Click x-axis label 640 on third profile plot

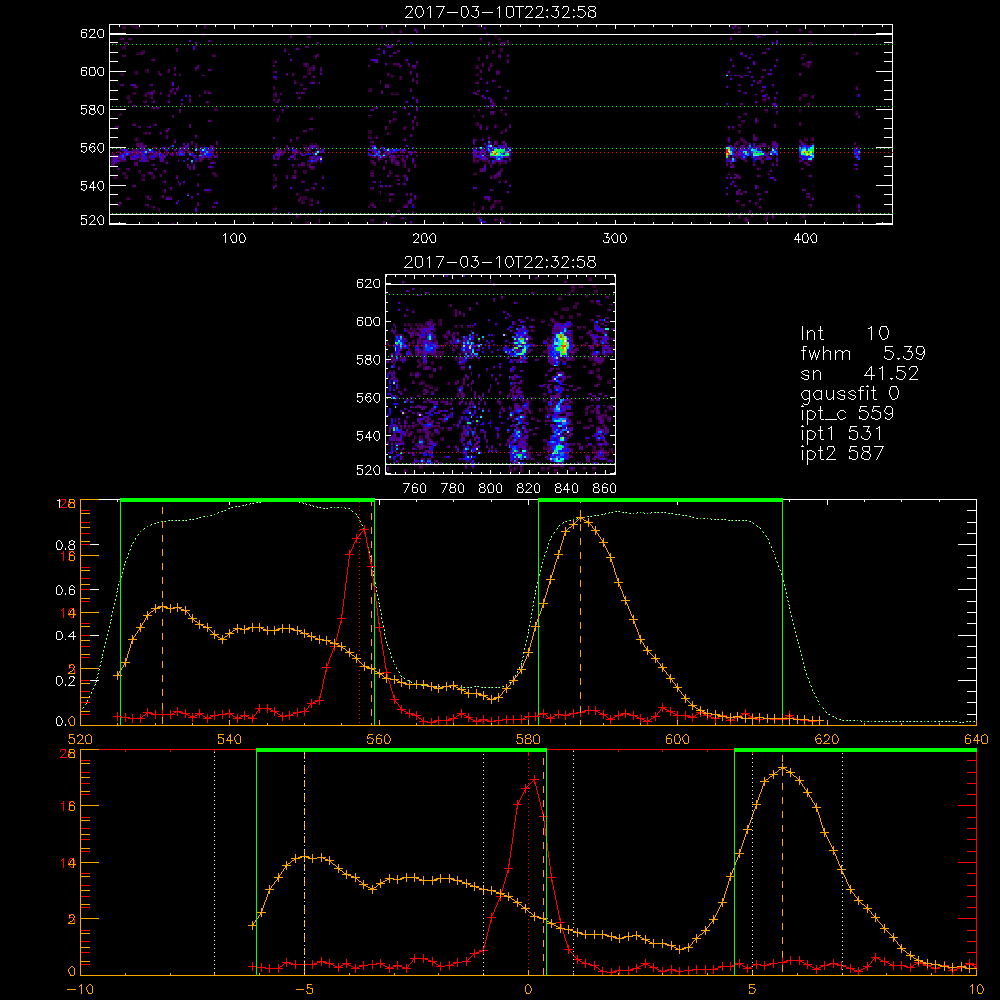pos(976,740)
